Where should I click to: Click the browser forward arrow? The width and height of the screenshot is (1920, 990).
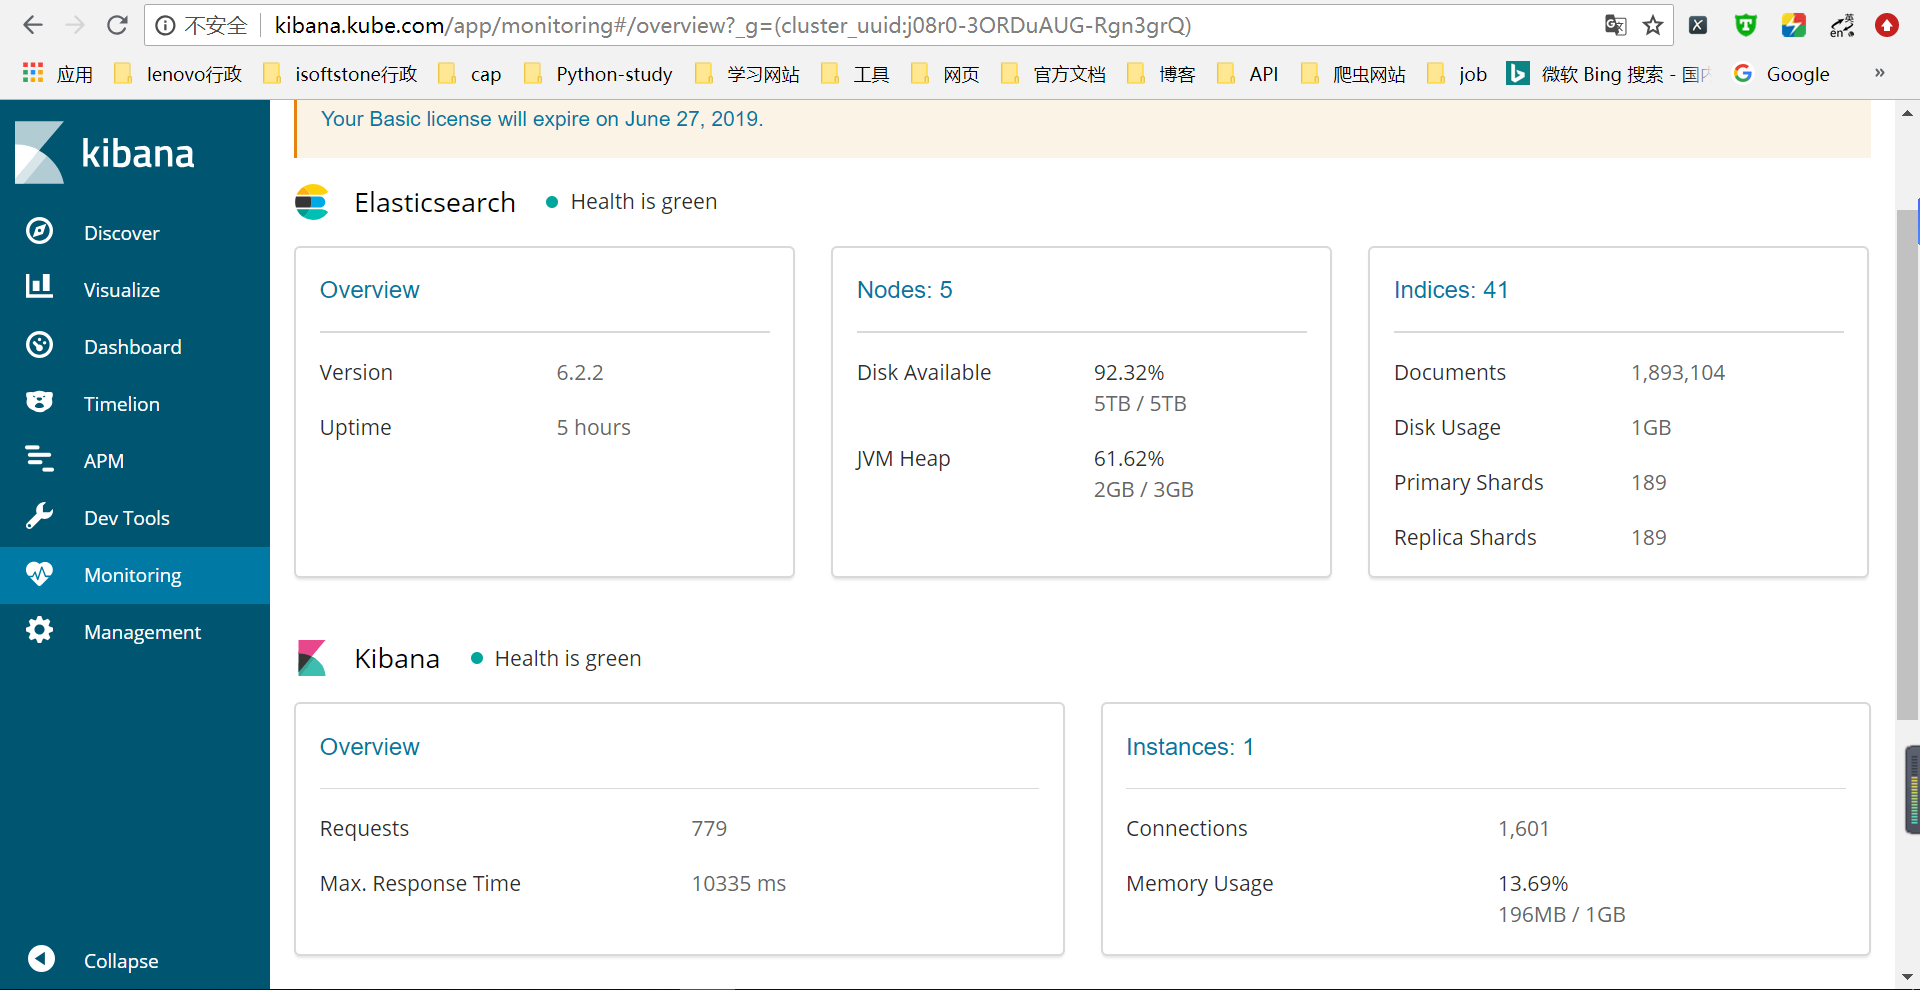[75, 25]
